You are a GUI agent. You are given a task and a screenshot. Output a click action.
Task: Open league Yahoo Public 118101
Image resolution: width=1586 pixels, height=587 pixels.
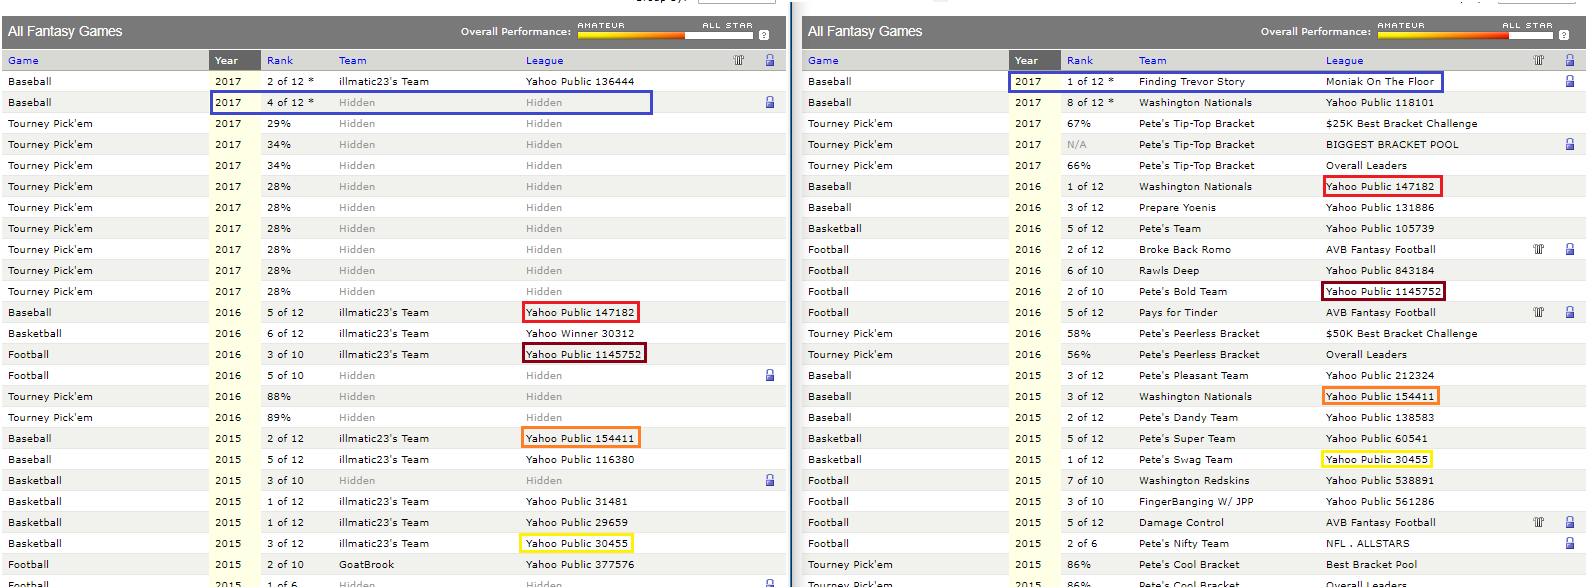point(1380,103)
